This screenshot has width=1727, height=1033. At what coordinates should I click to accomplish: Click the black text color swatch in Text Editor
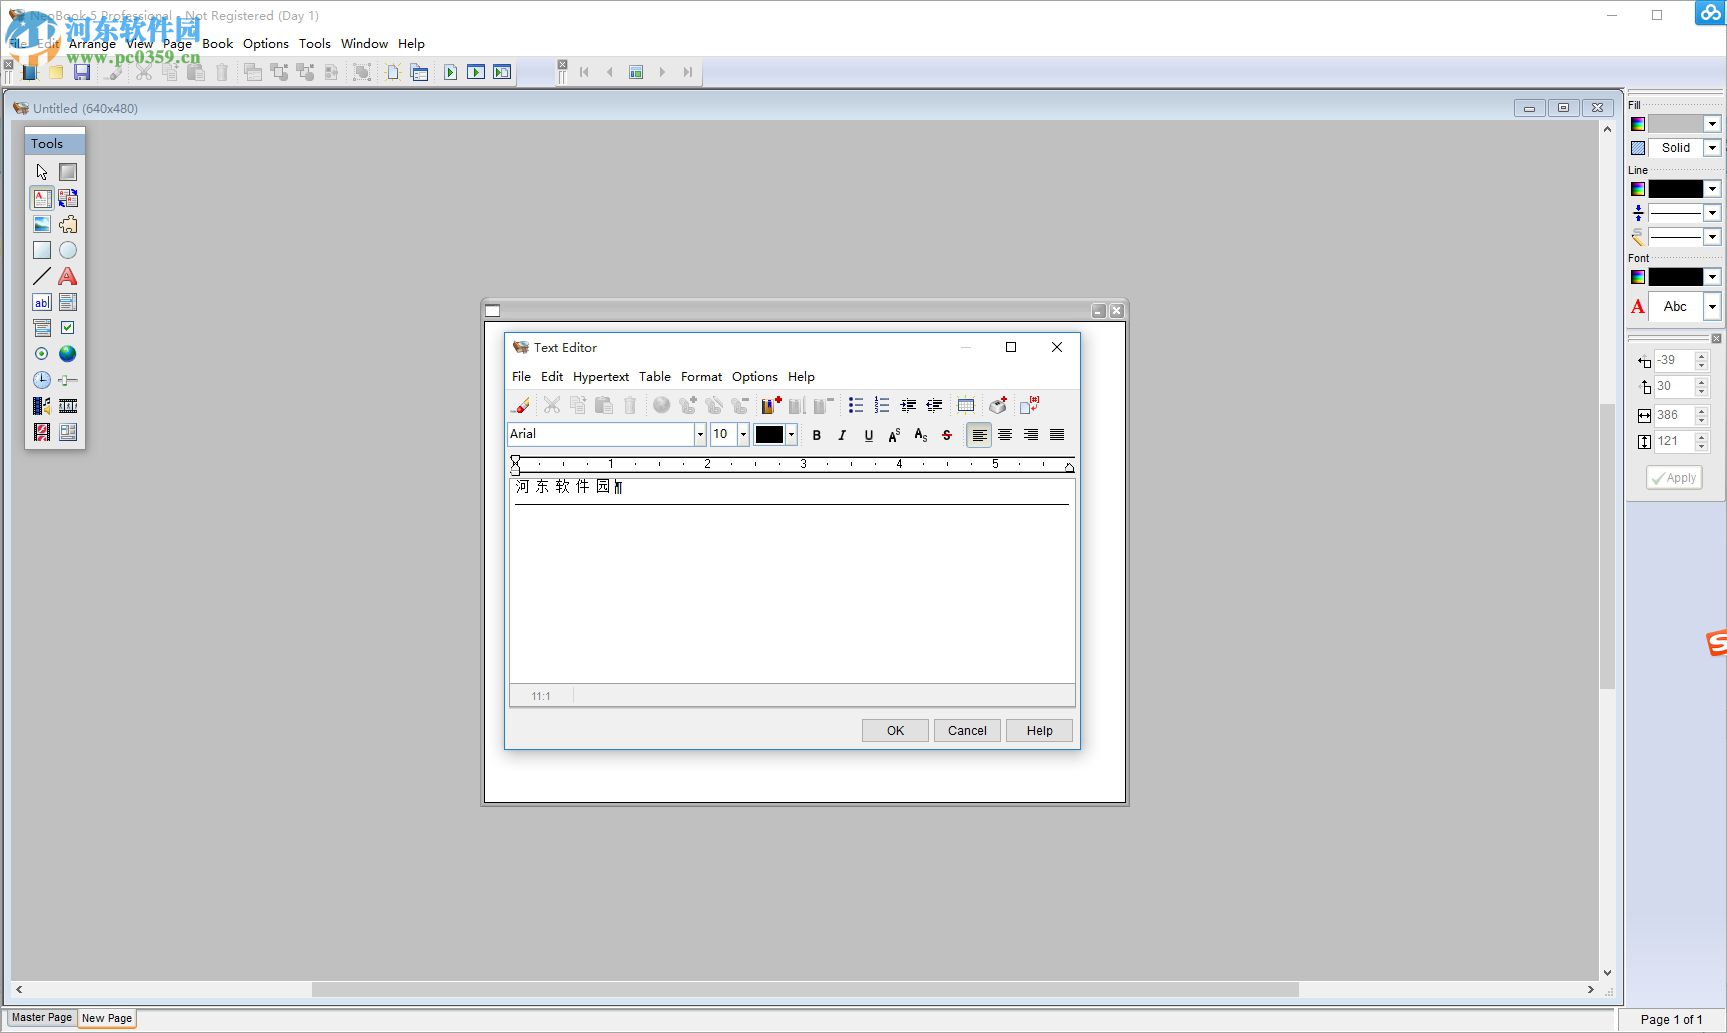pyautogui.click(x=769, y=434)
